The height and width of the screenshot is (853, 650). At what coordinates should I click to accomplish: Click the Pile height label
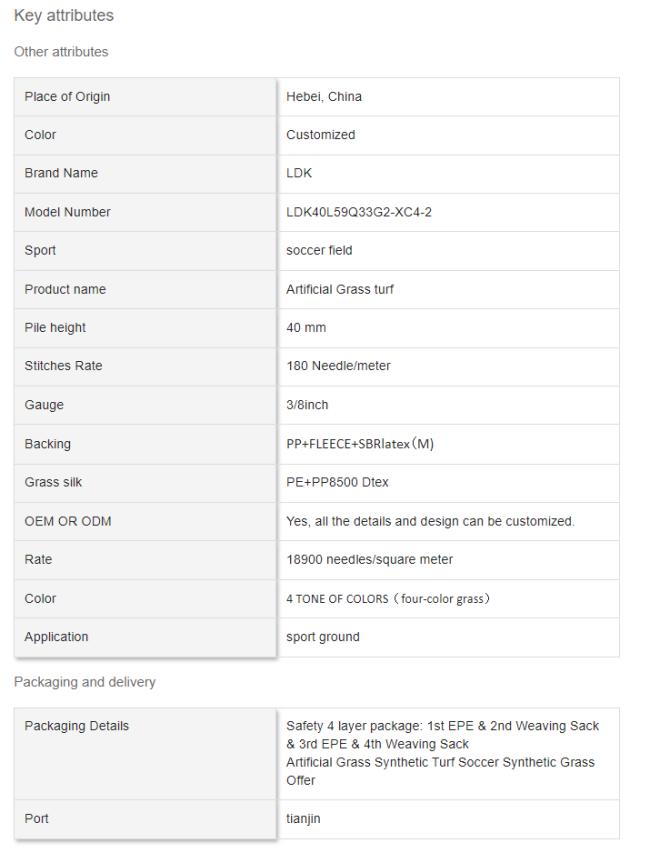click(55, 328)
